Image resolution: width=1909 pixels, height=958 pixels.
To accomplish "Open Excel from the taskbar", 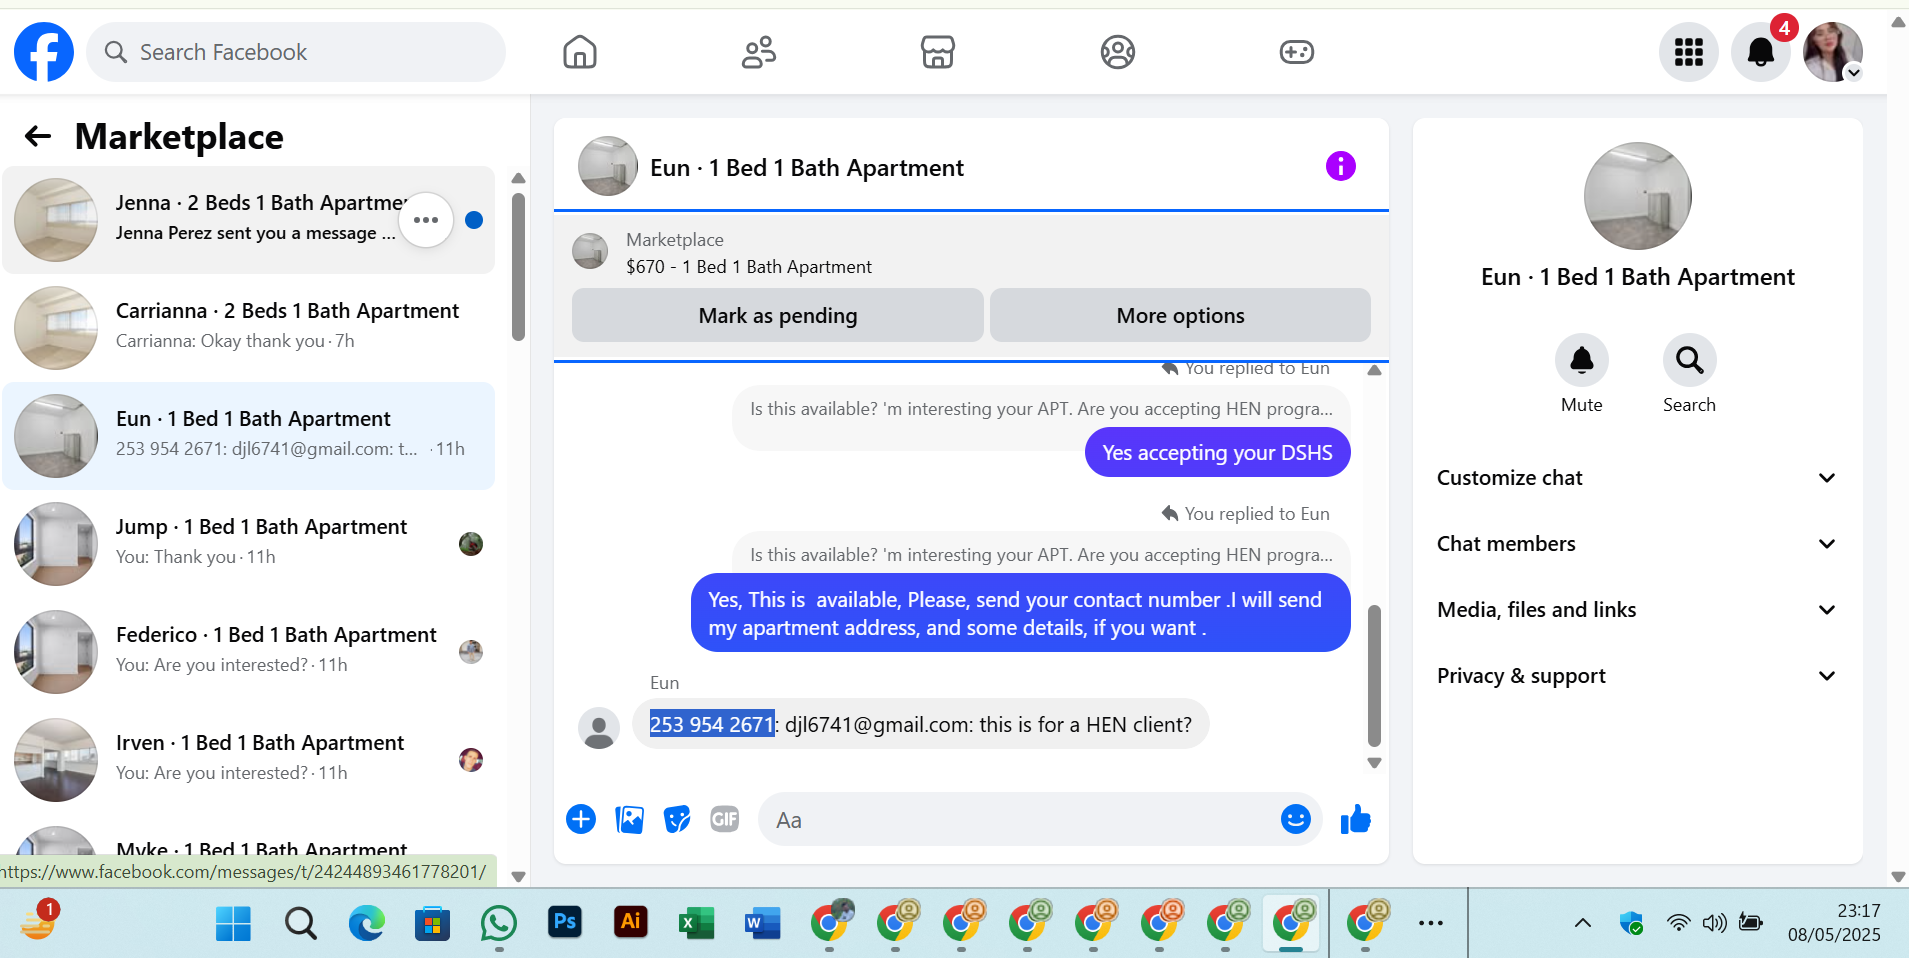I will (697, 923).
